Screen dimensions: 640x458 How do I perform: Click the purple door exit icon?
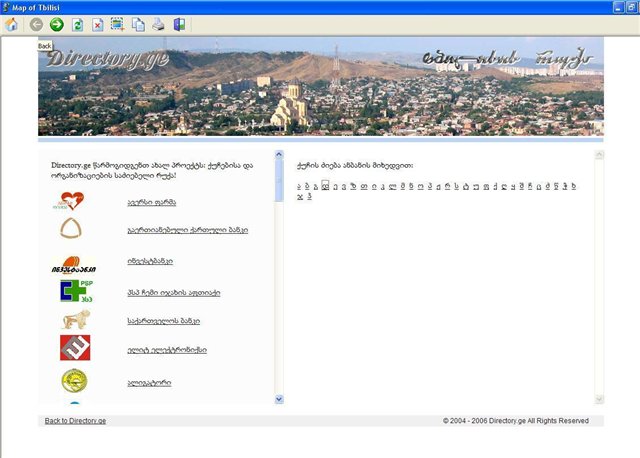tap(179, 25)
